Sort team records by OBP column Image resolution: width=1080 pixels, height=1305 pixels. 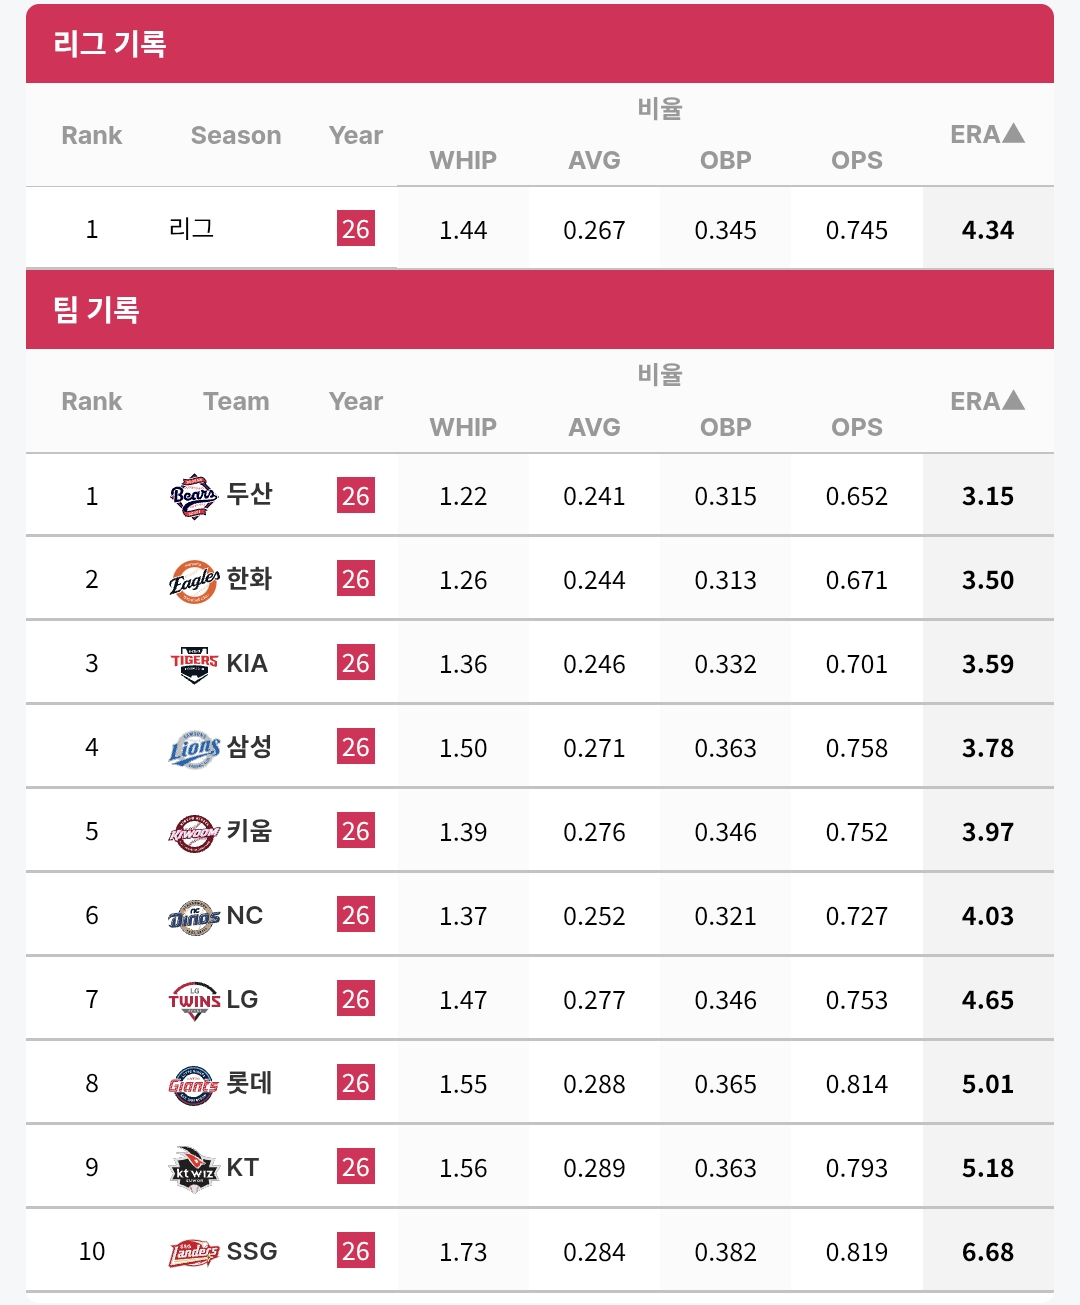(725, 427)
